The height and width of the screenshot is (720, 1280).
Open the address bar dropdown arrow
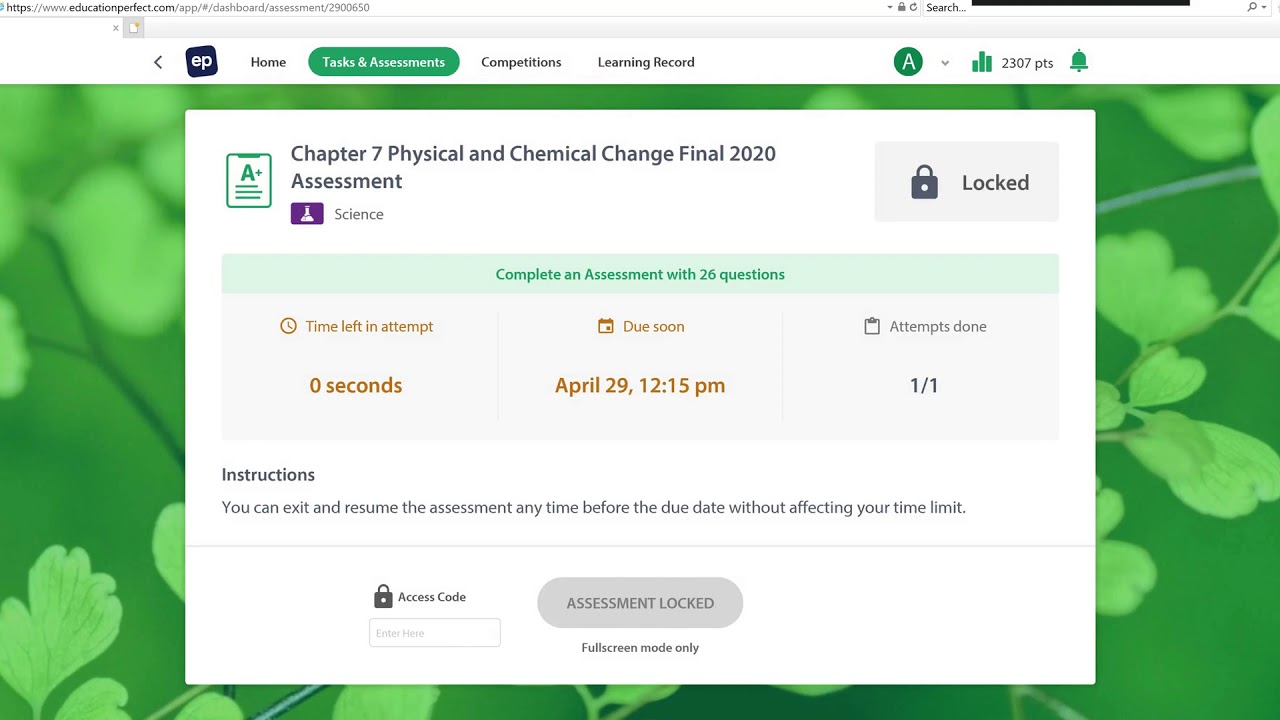coord(890,7)
